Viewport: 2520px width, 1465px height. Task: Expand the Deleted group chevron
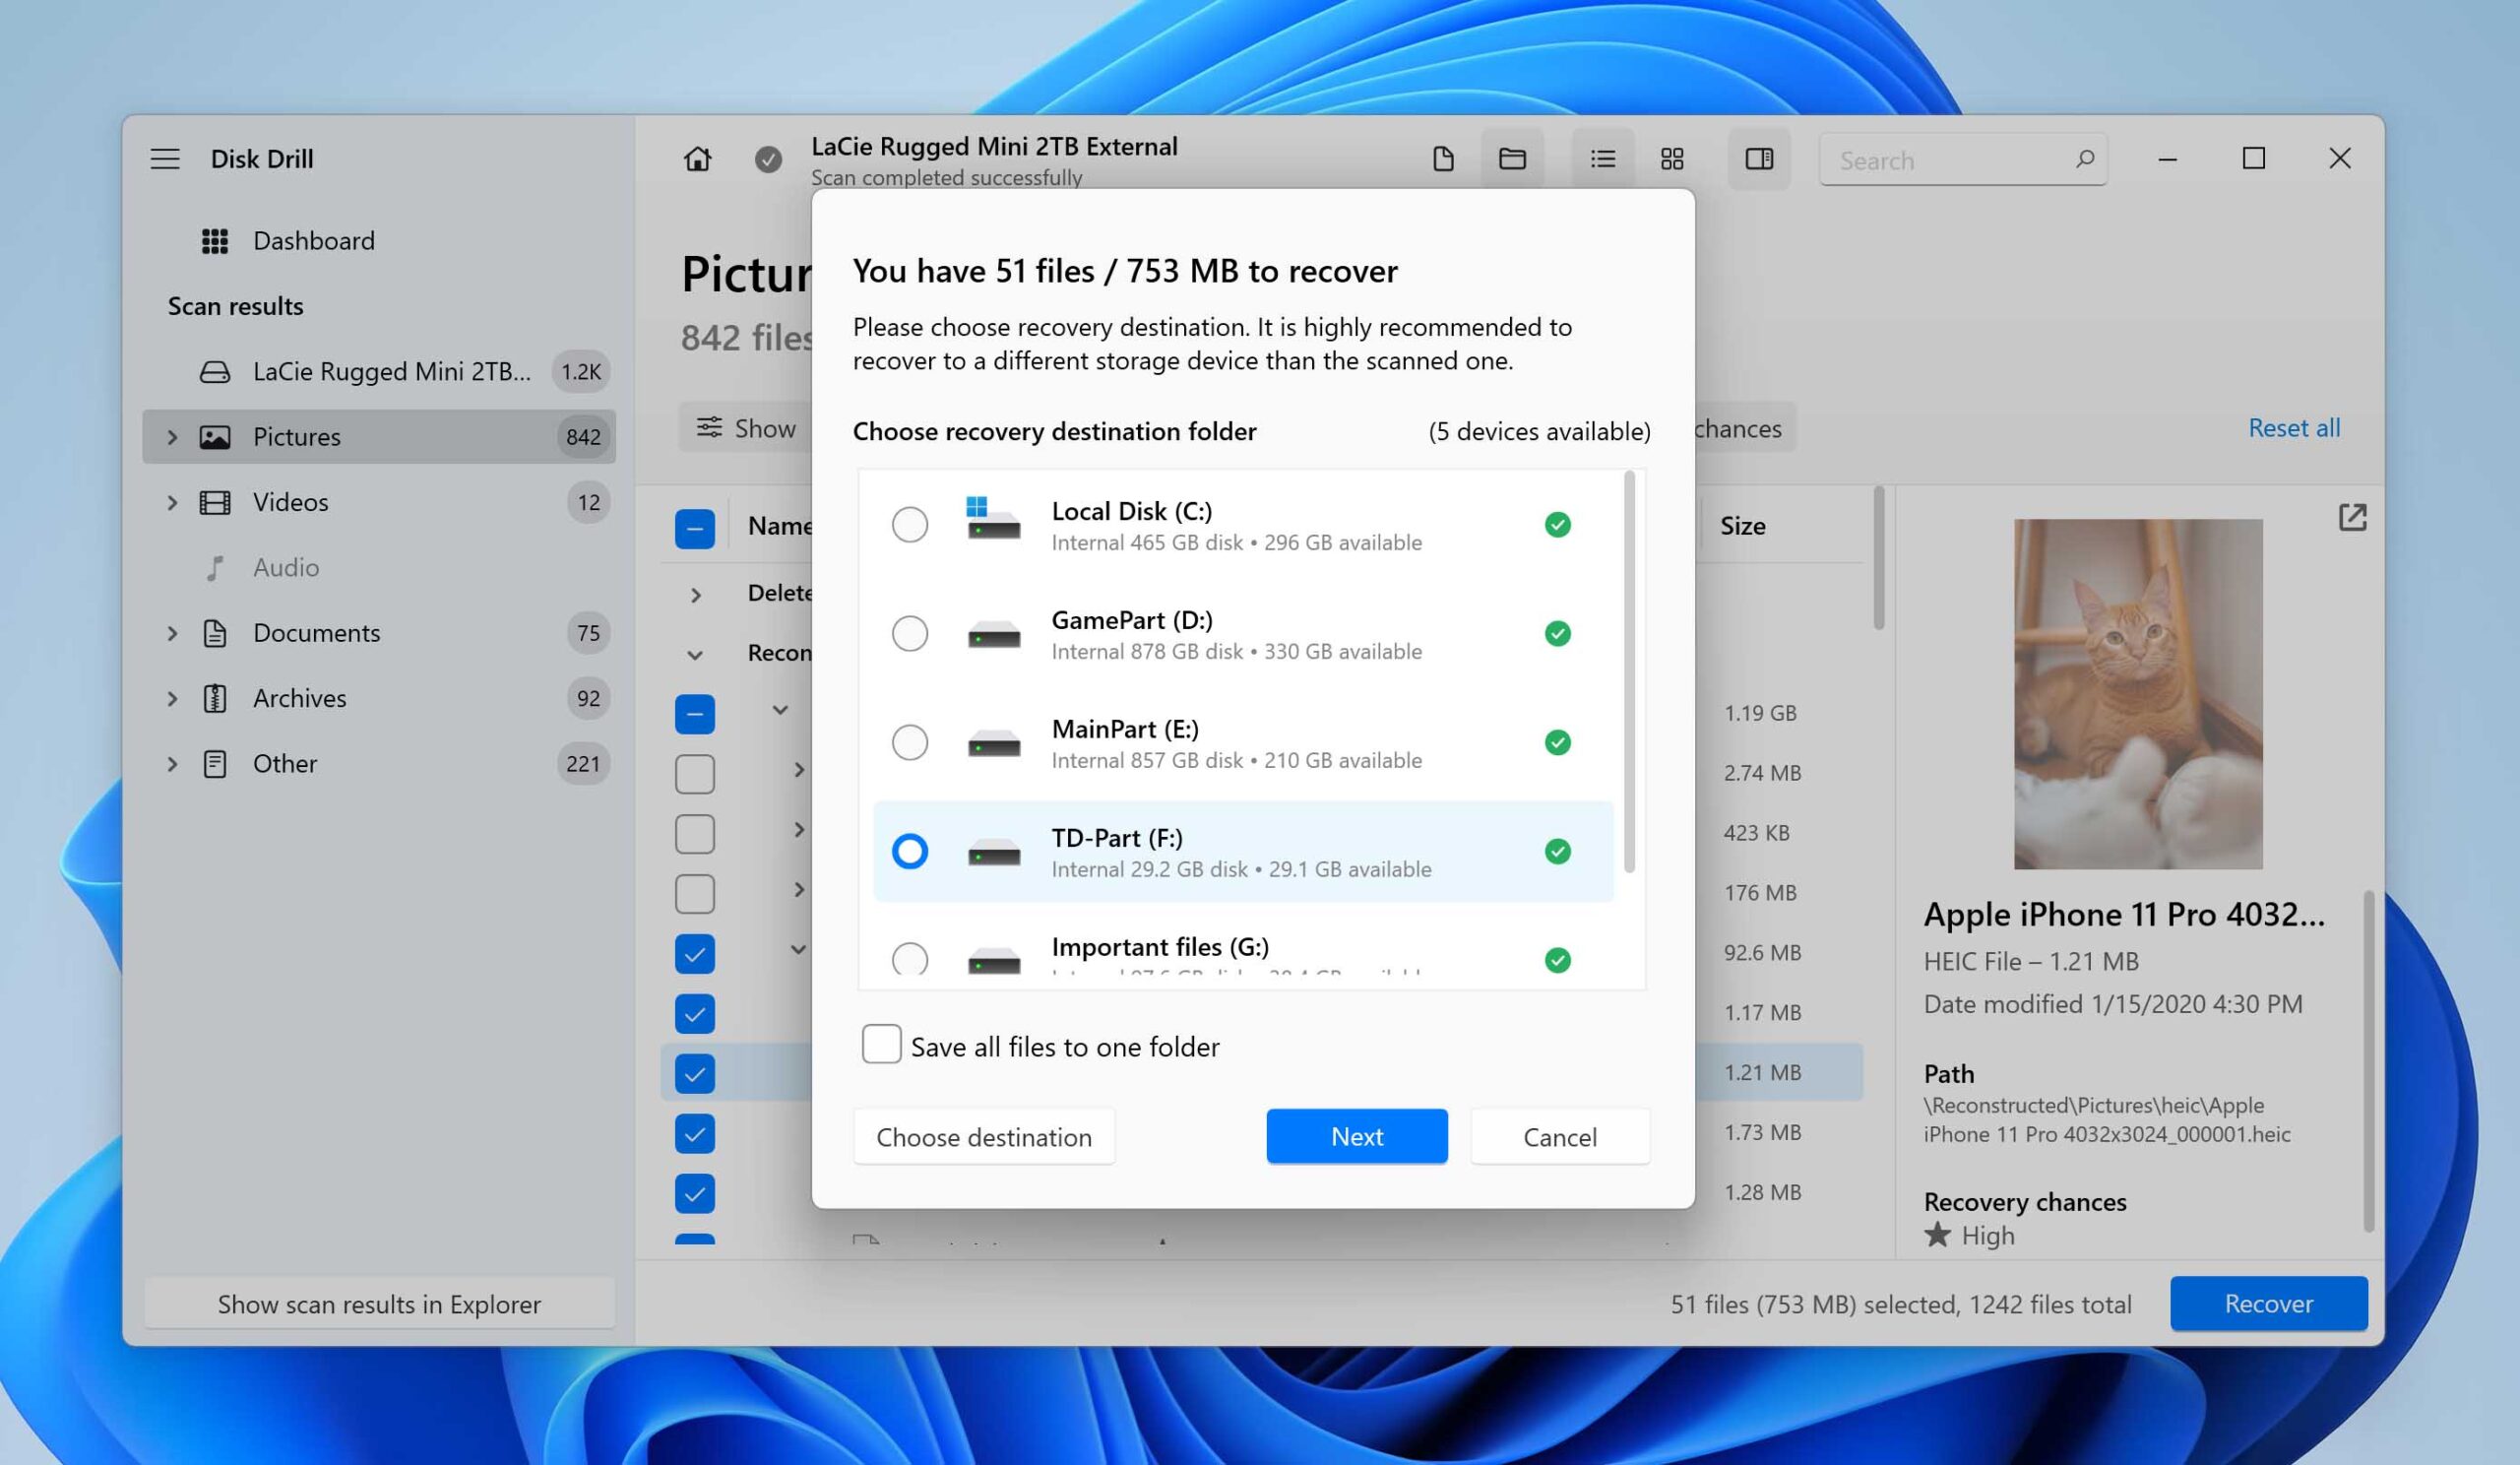coord(696,595)
